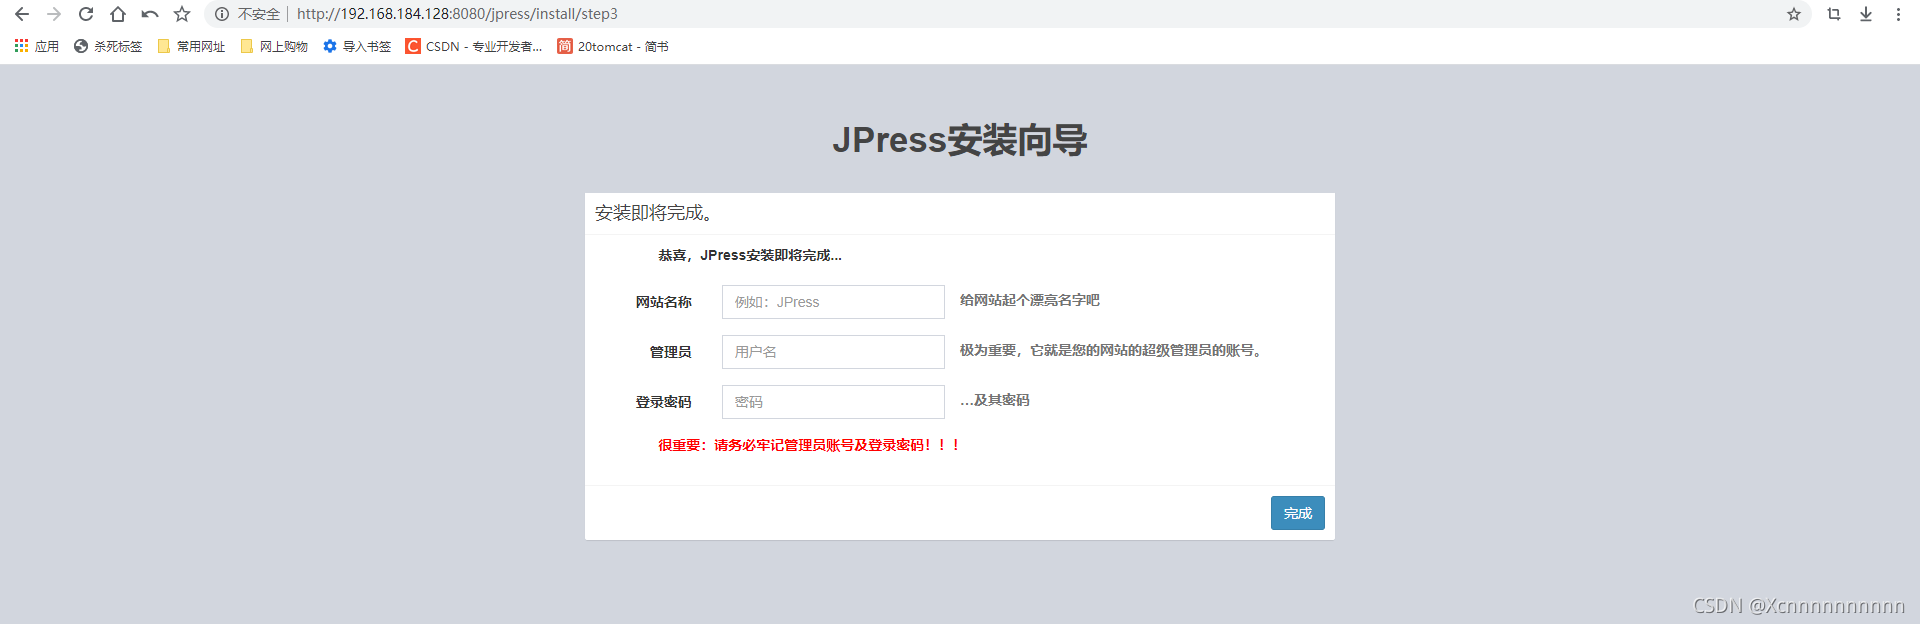The width and height of the screenshot is (1920, 624).
Task: Click the 登录密码 label
Action: click(664, 402)
